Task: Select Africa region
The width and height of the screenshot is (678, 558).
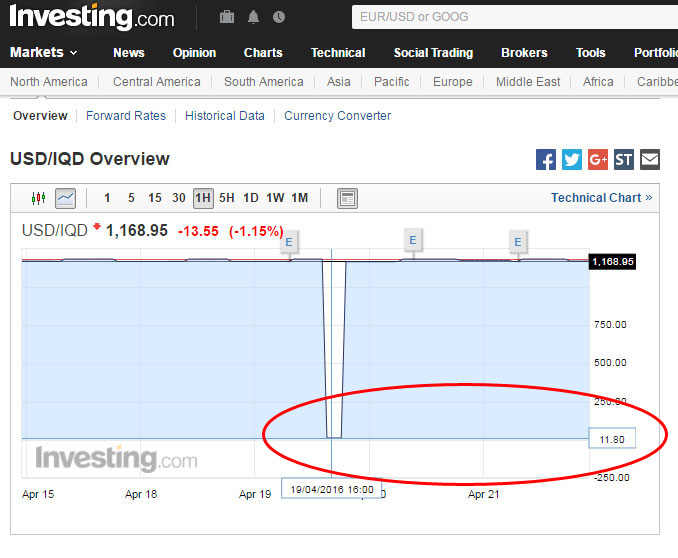Action: [598, 82]
